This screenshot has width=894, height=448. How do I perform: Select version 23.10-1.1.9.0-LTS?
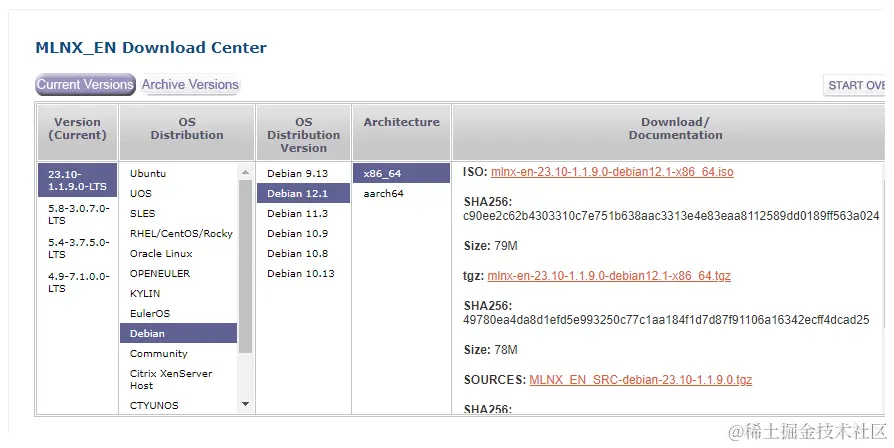[78, 180]
